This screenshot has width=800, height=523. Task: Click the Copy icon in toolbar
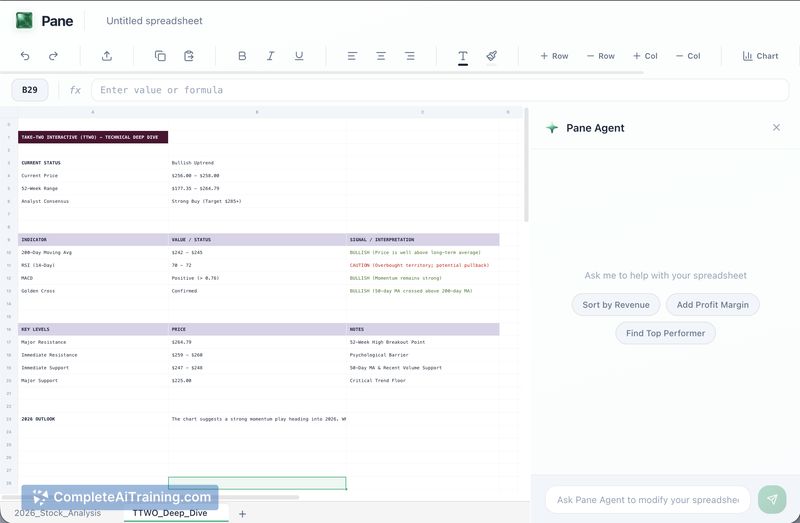point(160,56)
